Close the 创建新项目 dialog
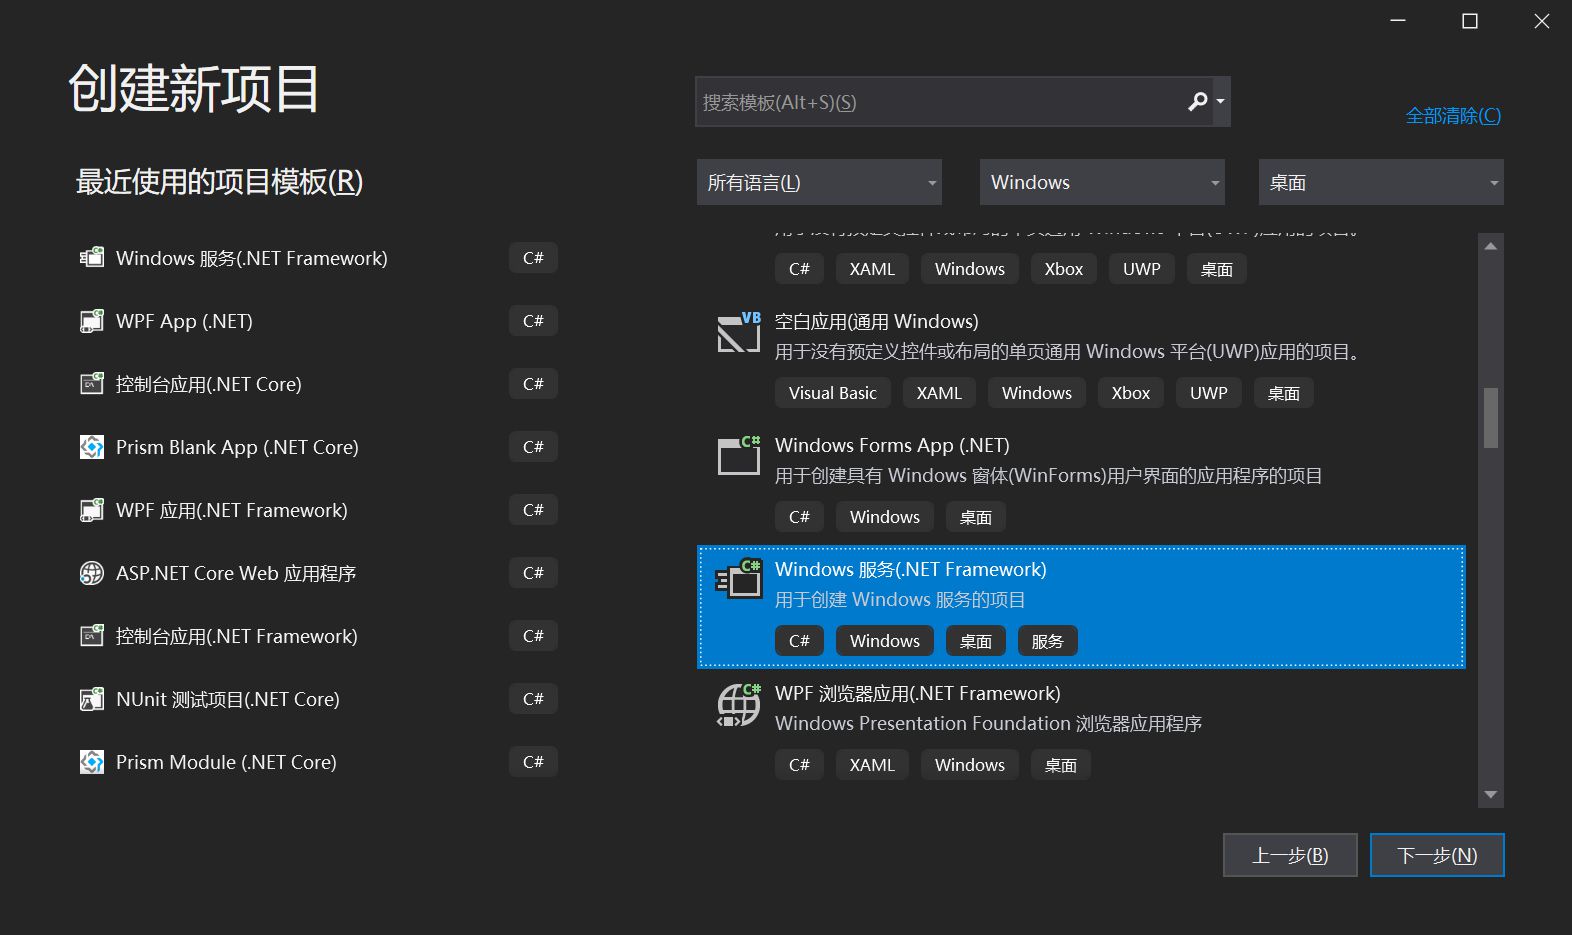The height and width of the screenshot is (935, 1572). click(1542, 21)
